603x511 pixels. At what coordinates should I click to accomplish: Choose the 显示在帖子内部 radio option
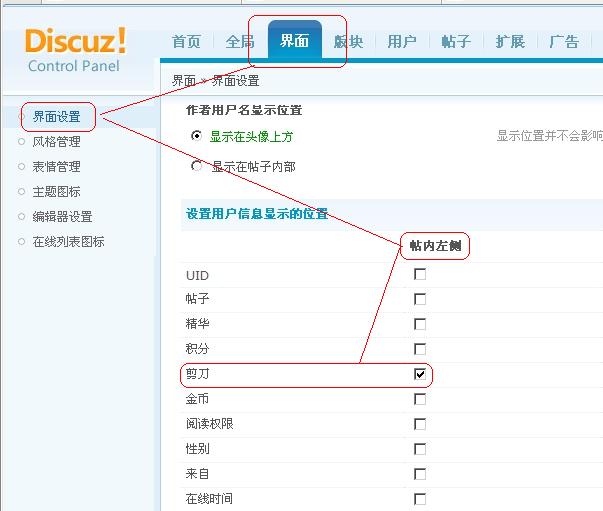[x=197, y=166]
